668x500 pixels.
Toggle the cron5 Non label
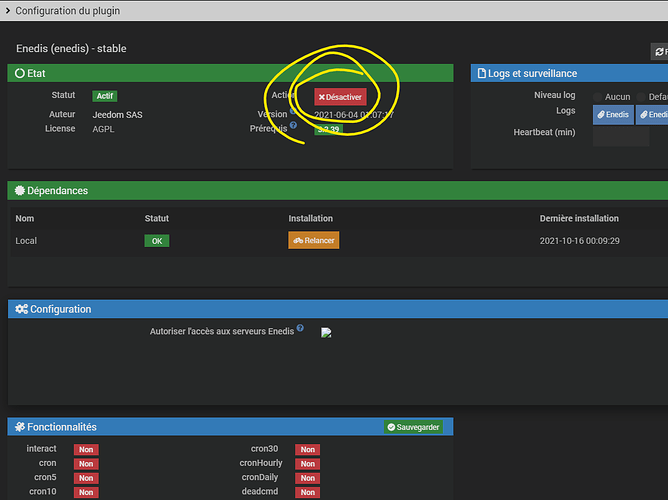86,478
